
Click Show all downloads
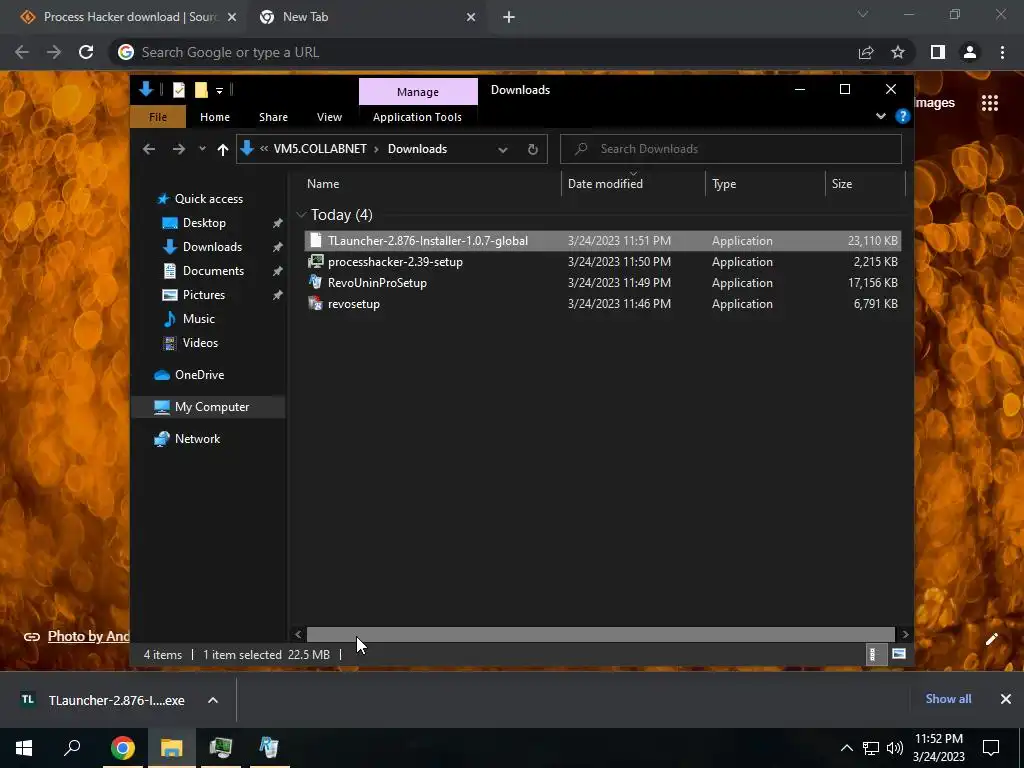[x=948, y=699]
